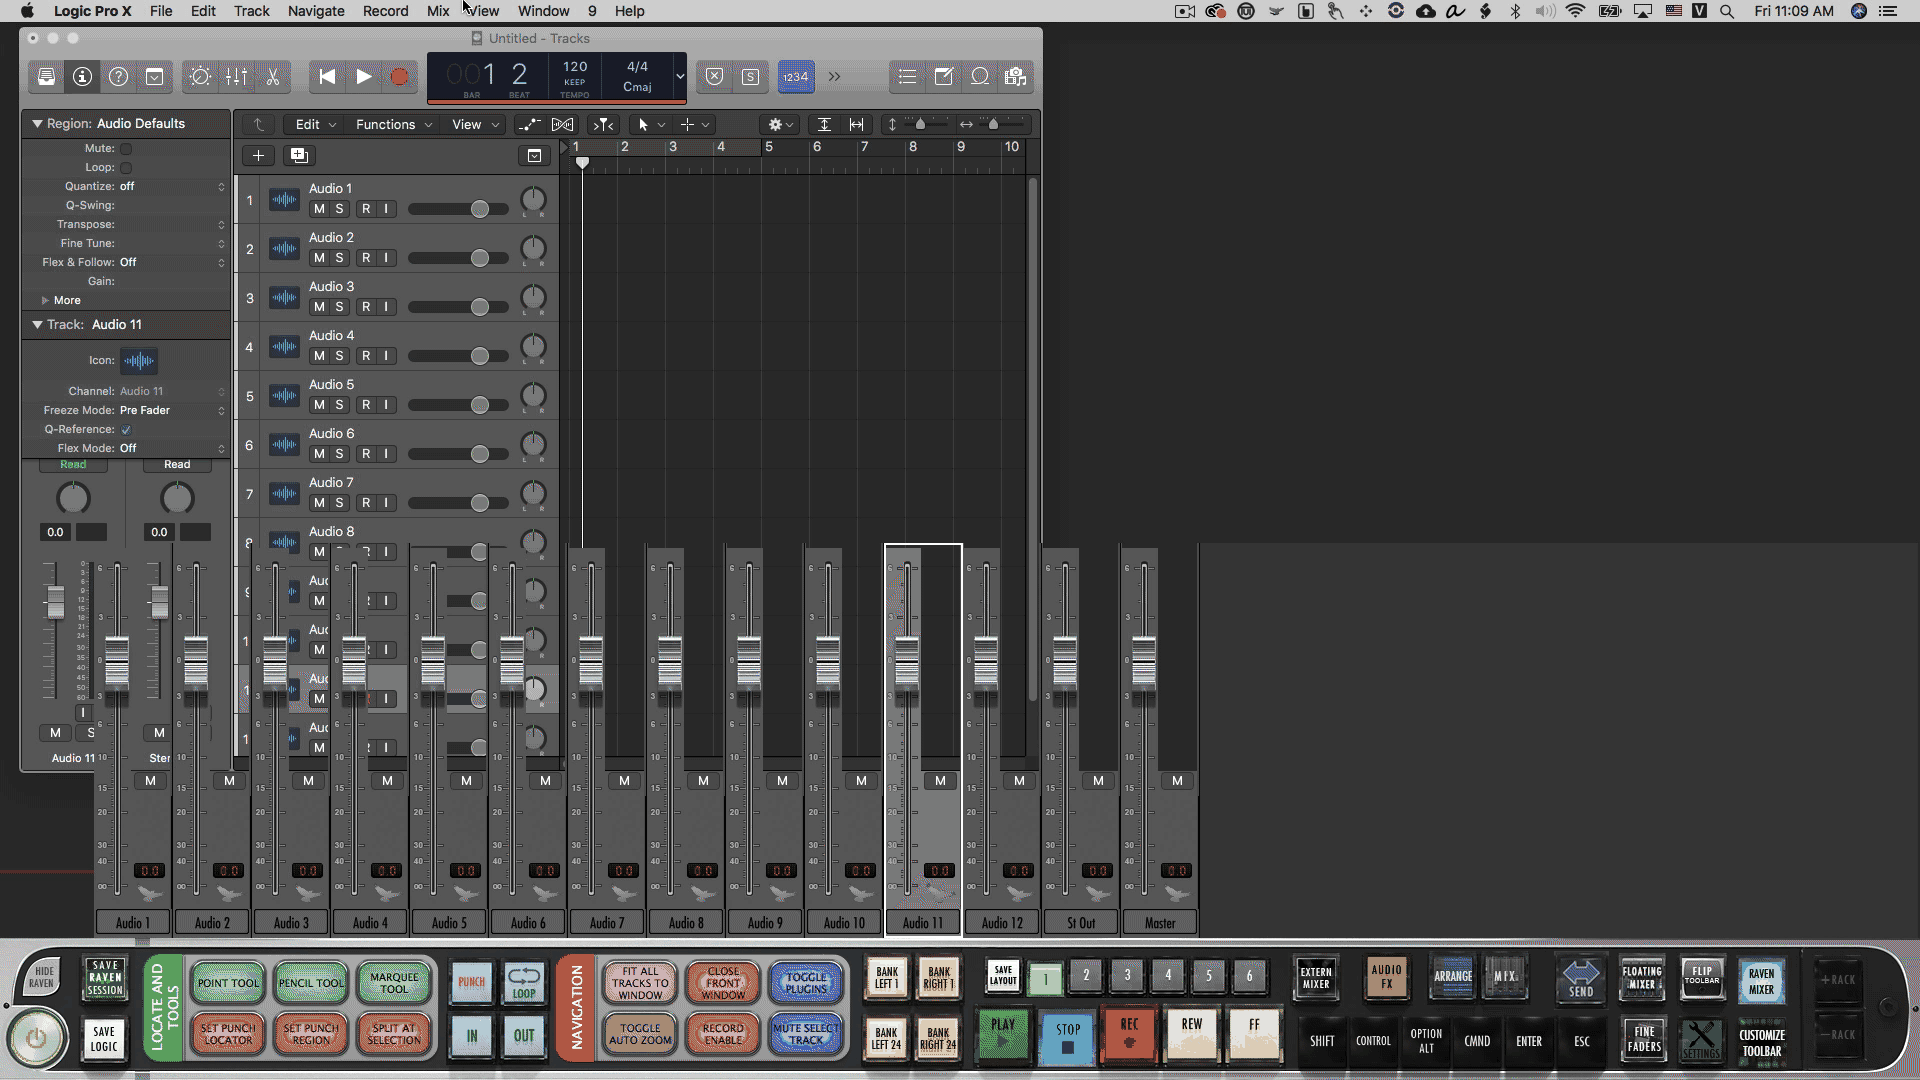Click the Point Tool Raven button
This screenshot has height=1080, width=1920.
(x=228, y=983)
